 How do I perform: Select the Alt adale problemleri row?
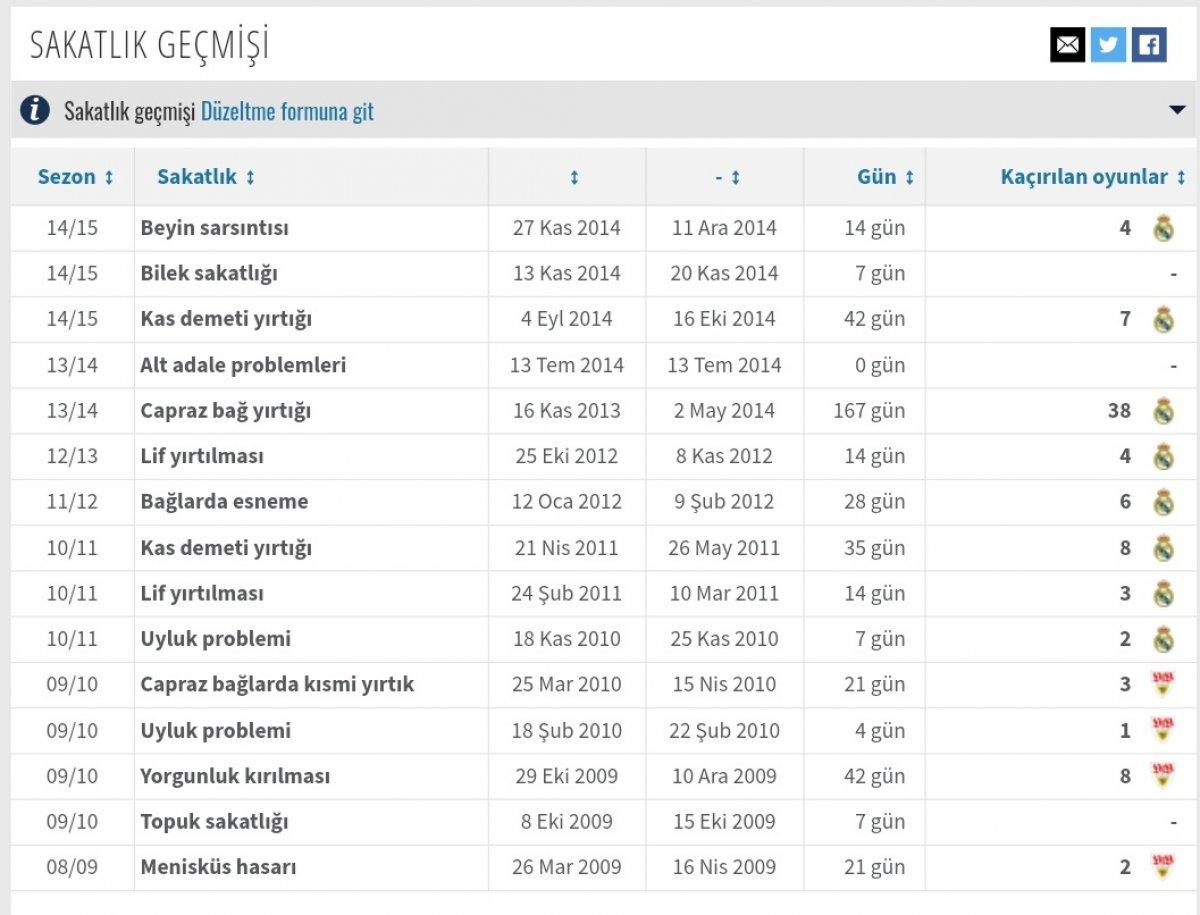pos(243,365)
